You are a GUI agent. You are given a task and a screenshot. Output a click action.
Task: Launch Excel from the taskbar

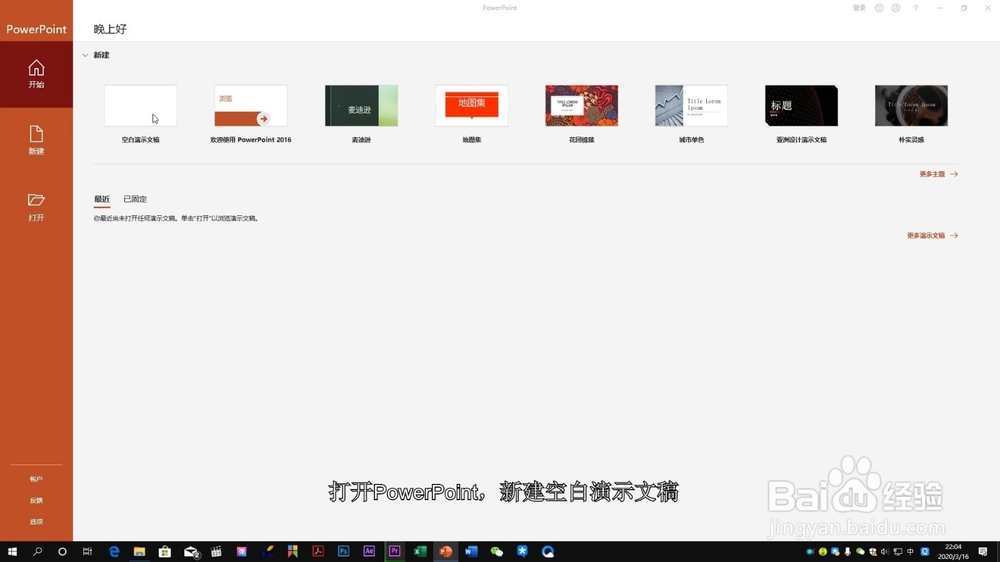pyautogui.click(x=420, y=552)
